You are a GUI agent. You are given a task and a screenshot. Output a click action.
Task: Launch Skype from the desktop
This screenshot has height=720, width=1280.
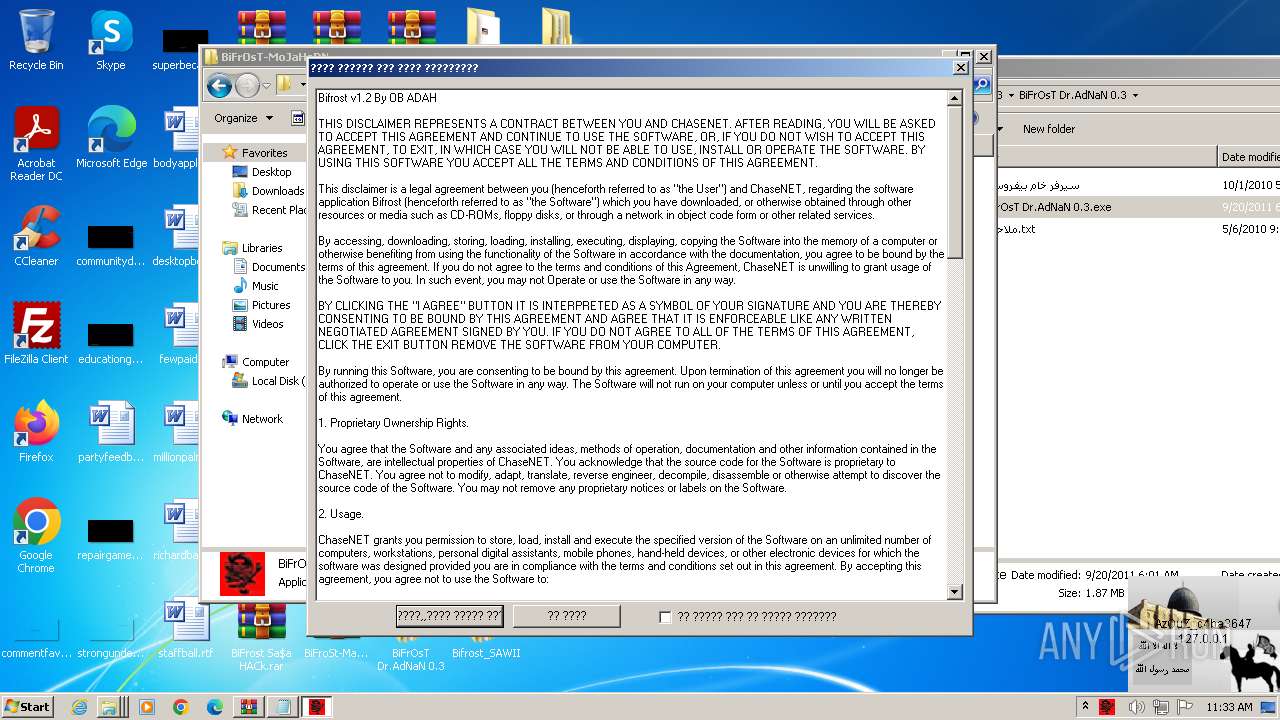[111, 40]
